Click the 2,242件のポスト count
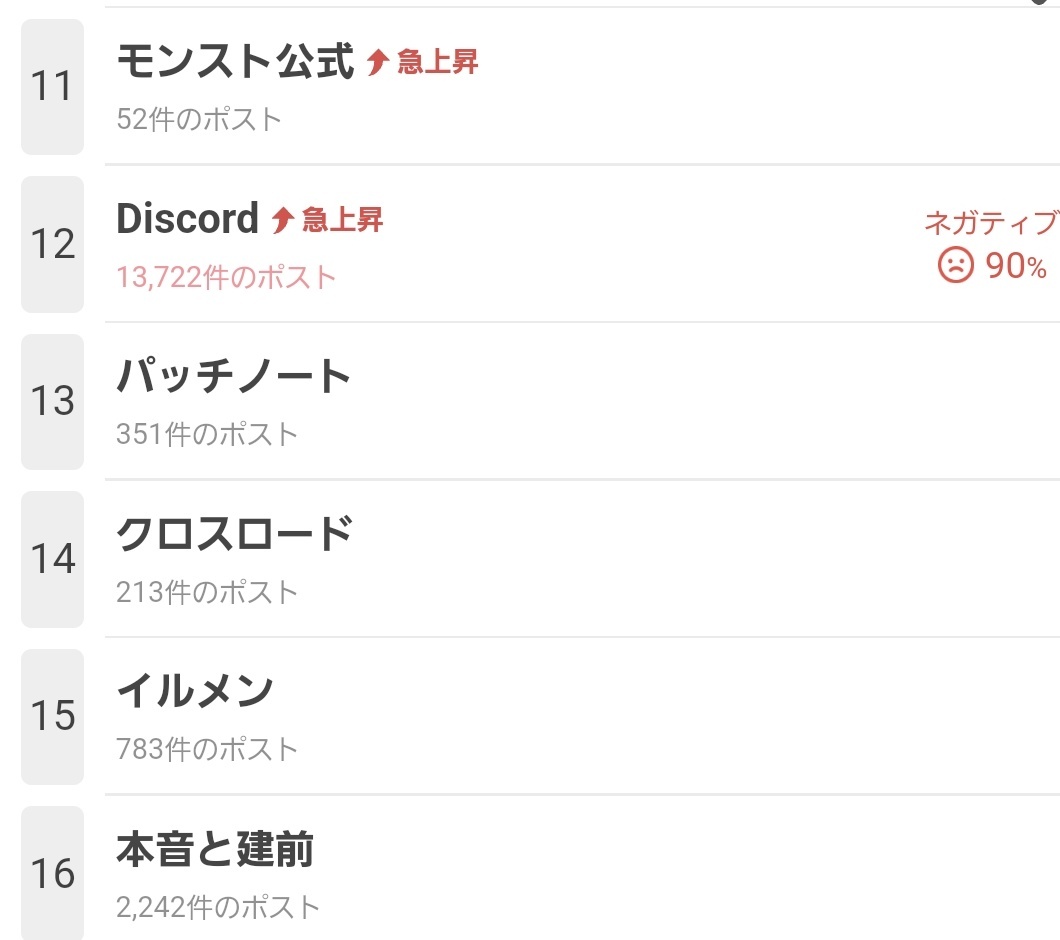Image resolution: width=1060 pixels, height=940 pixels. tap(218, 907)
